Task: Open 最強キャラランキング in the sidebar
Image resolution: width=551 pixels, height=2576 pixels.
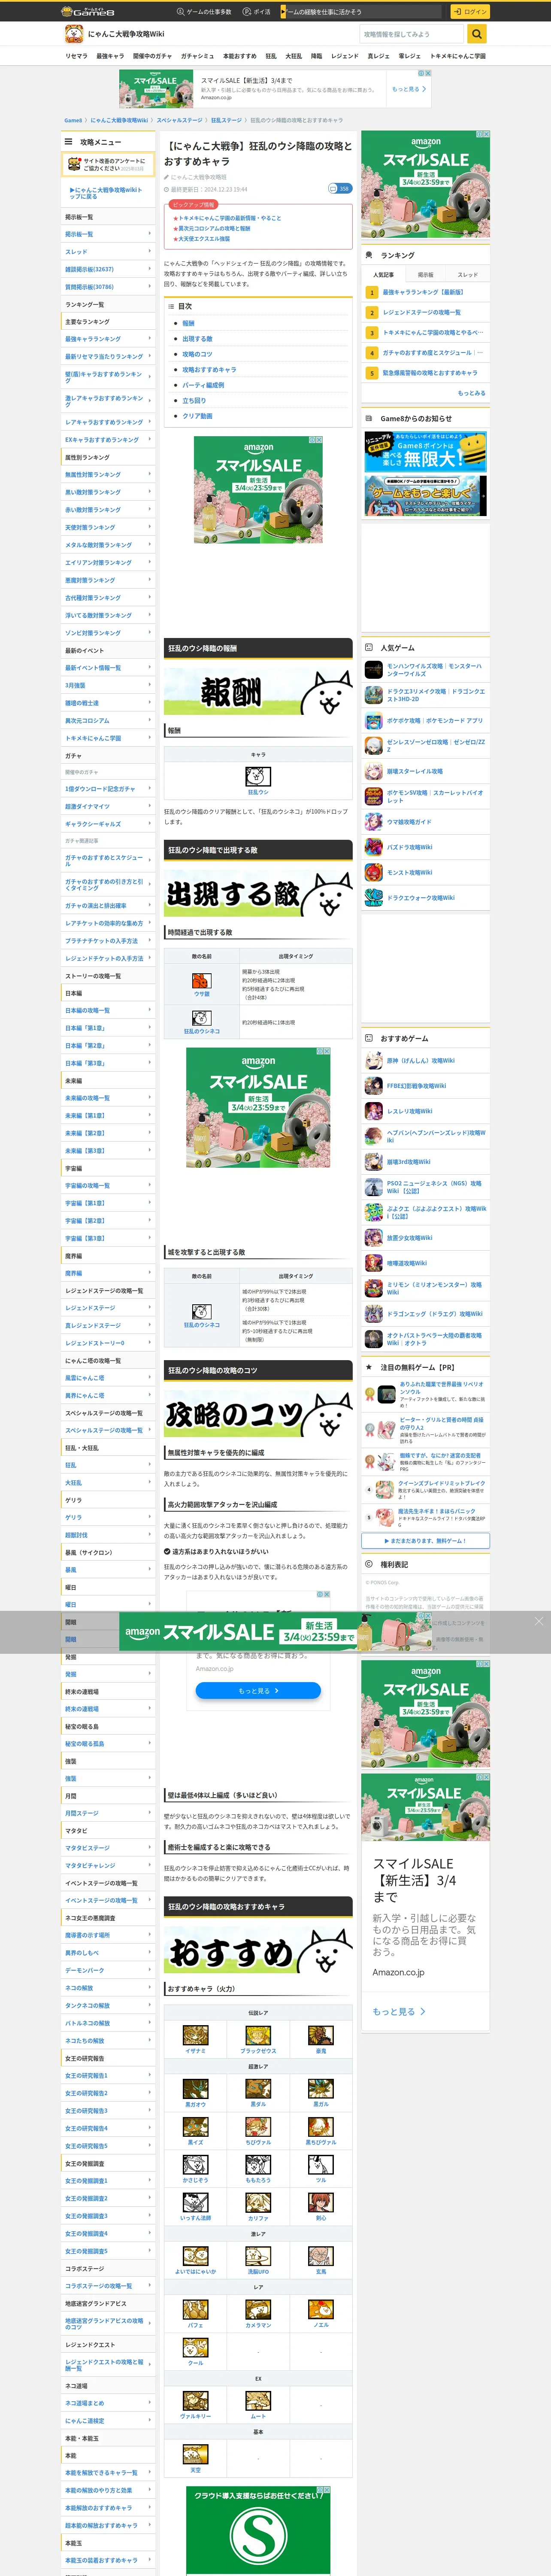Action: [108, 339]
